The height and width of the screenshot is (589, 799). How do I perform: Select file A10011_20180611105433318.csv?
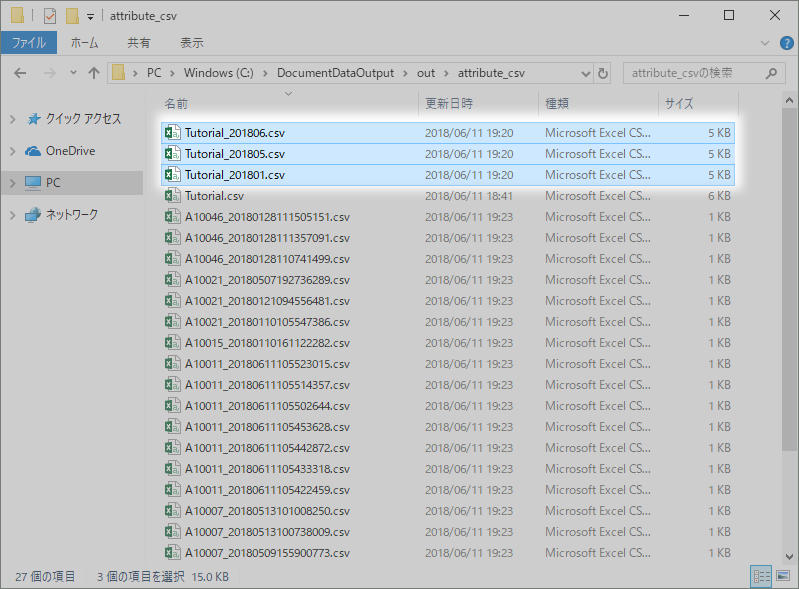448,469
